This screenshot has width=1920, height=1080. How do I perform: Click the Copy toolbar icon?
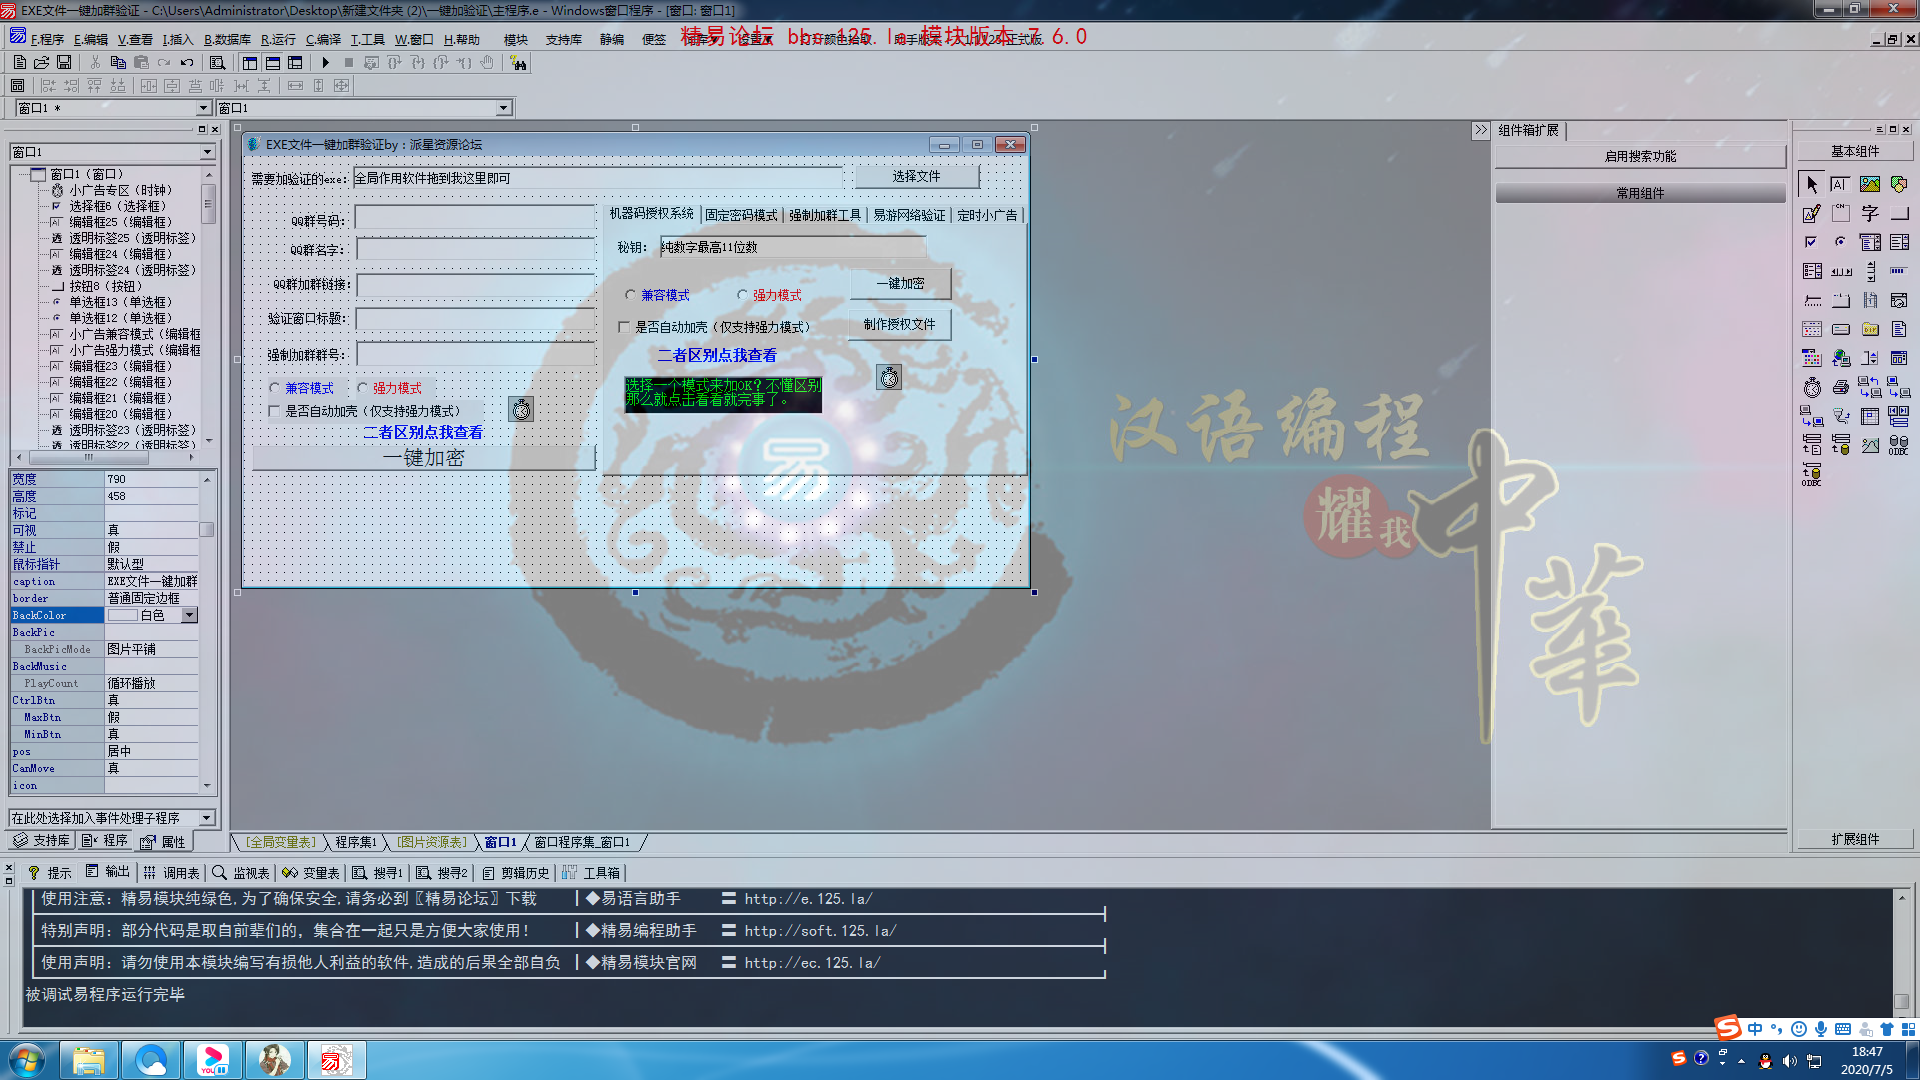point(118,63)
